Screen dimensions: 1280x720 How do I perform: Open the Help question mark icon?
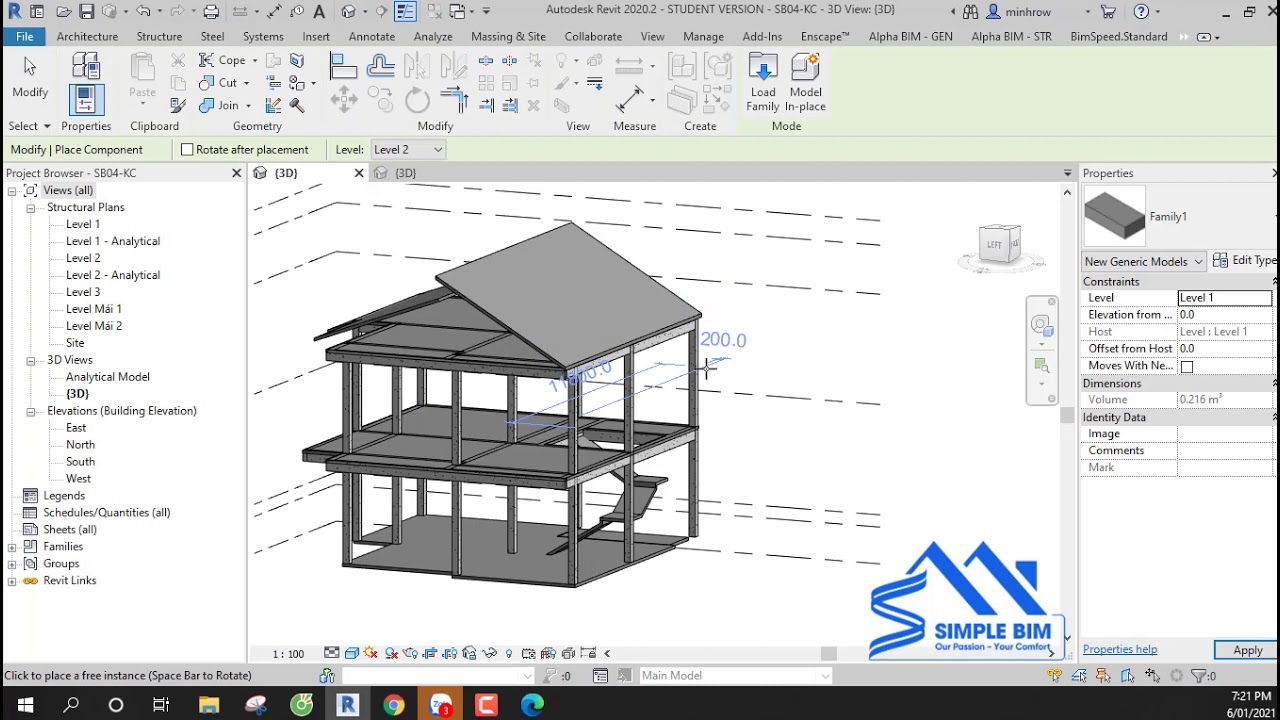(1141, 12)
